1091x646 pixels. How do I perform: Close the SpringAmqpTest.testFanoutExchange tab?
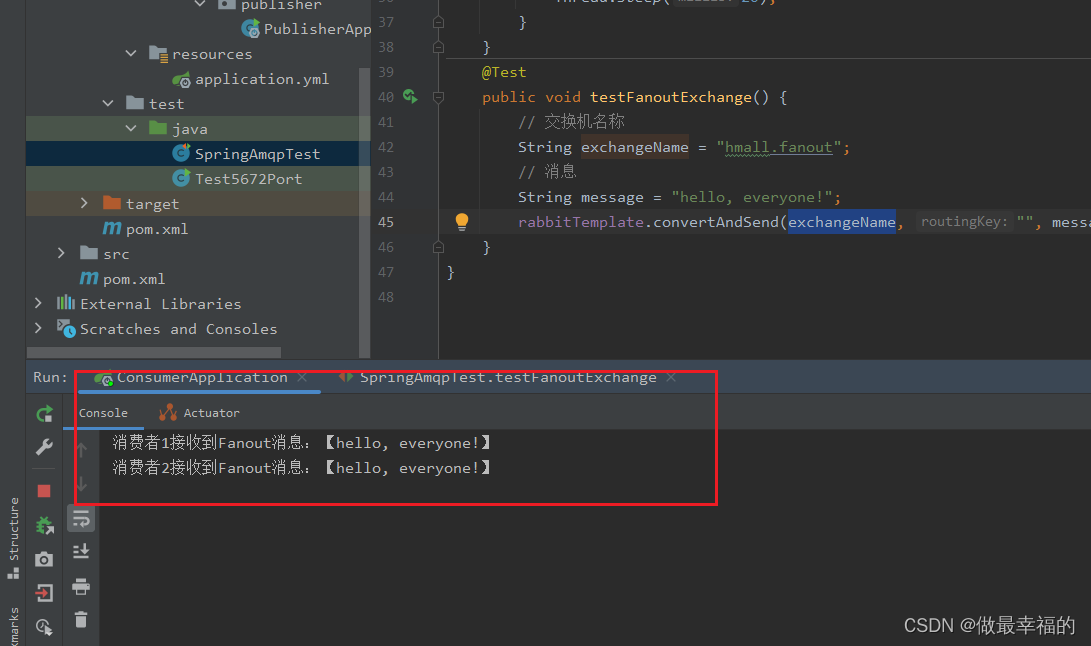[x=671, y=377]
